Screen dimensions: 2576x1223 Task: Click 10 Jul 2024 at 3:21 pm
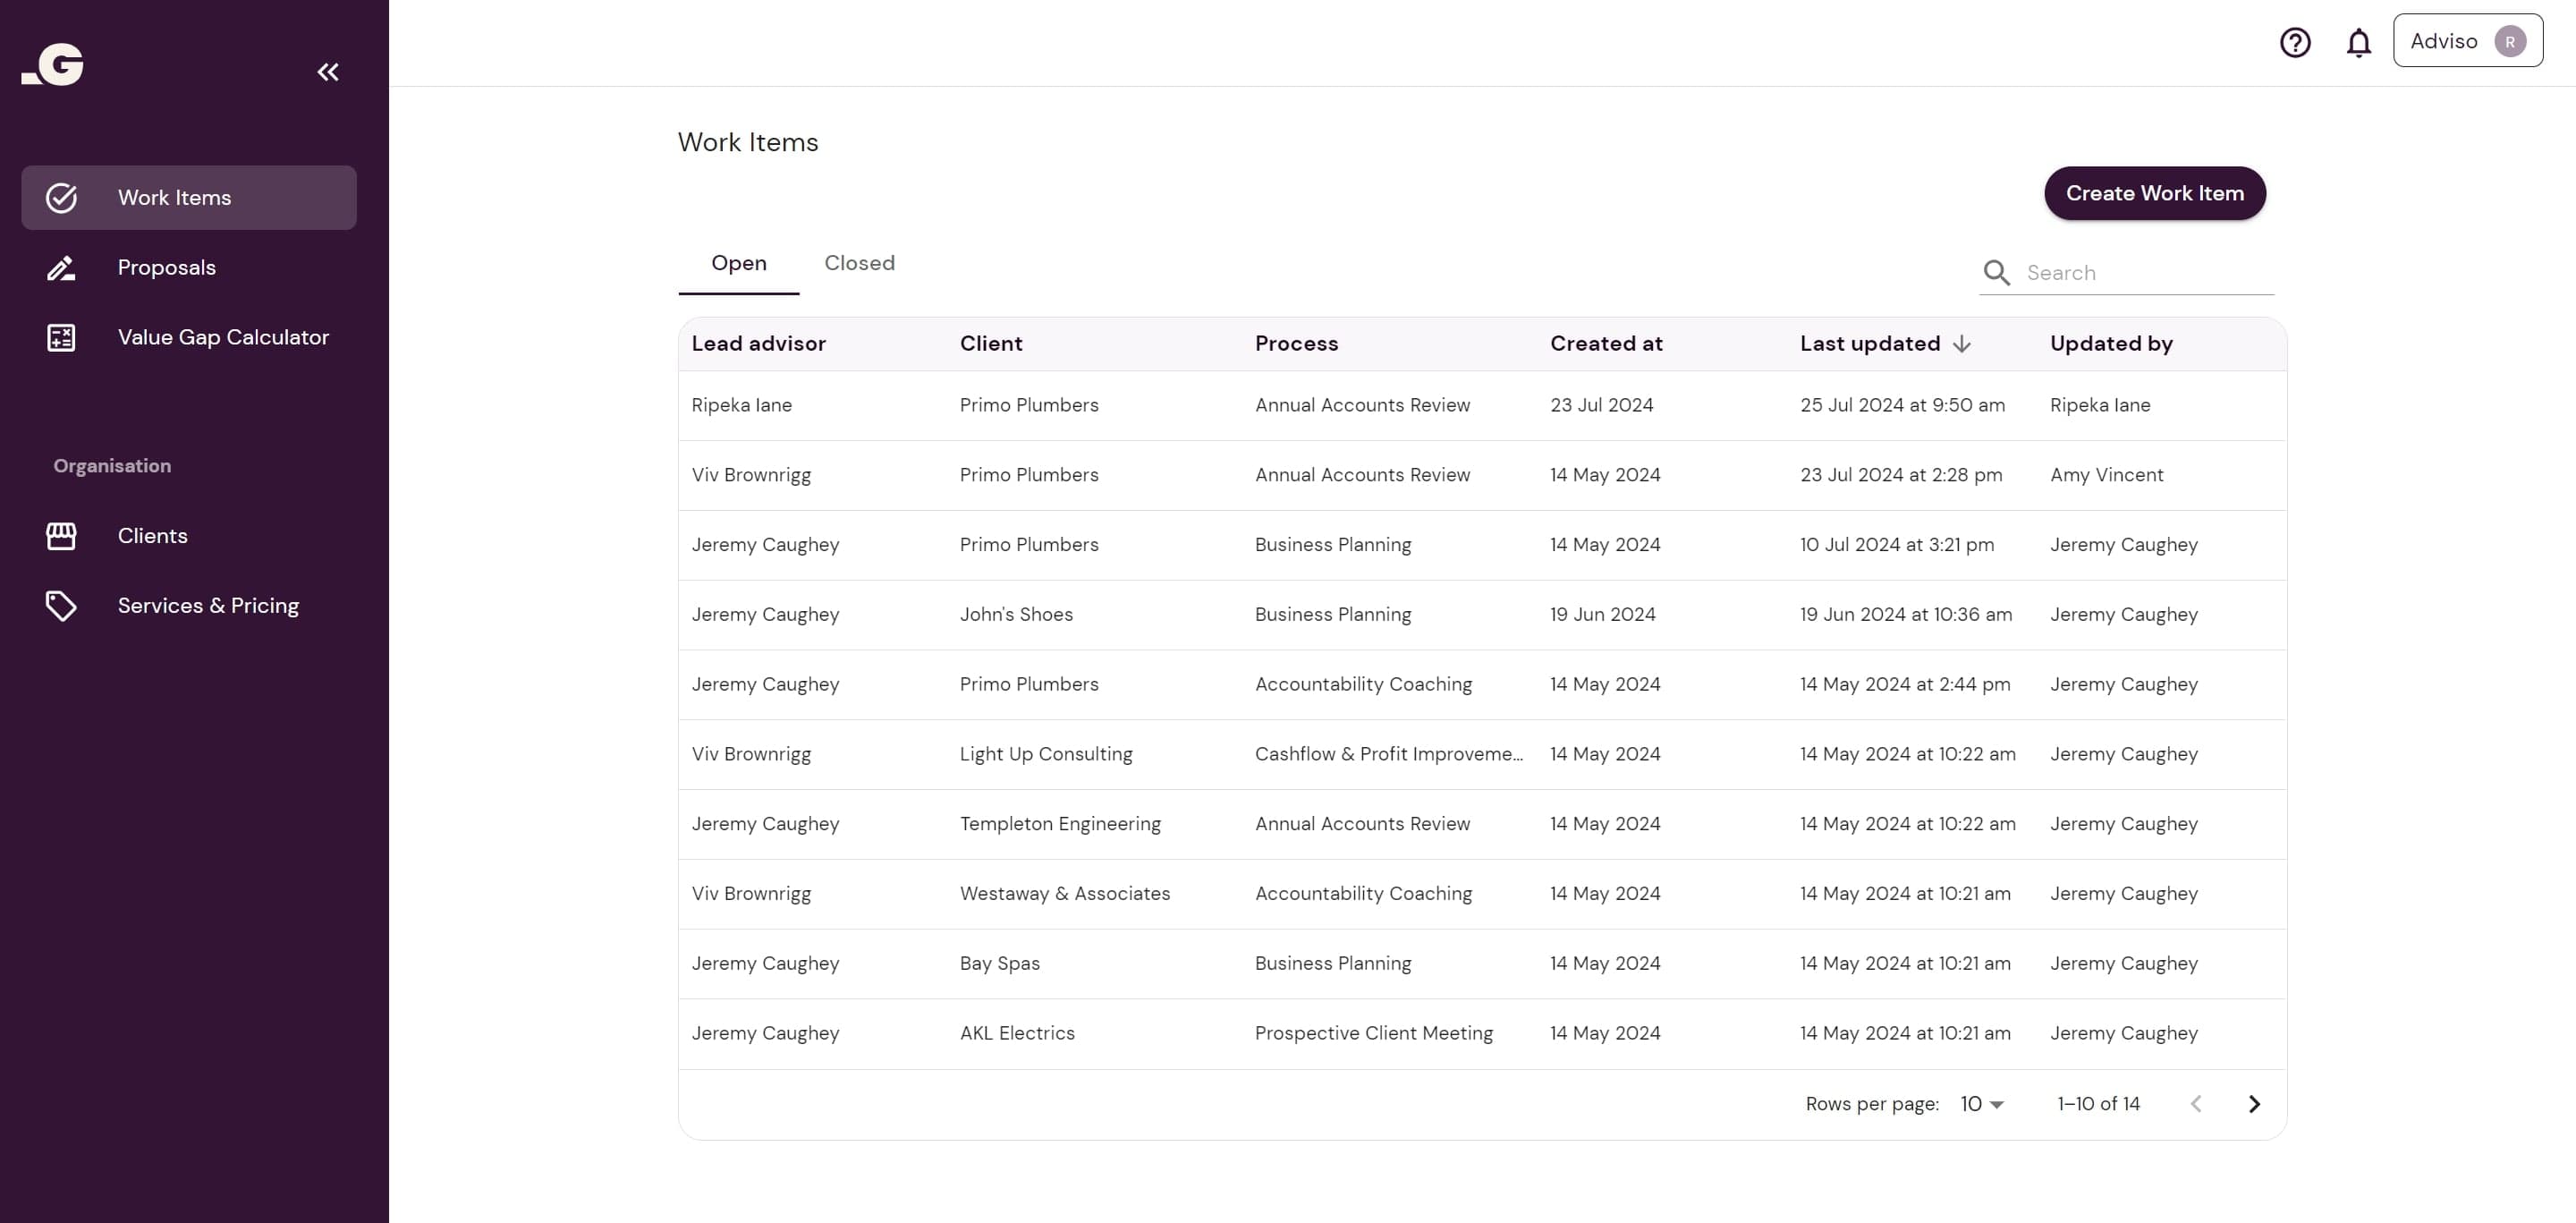click(x=1897, y=545)
